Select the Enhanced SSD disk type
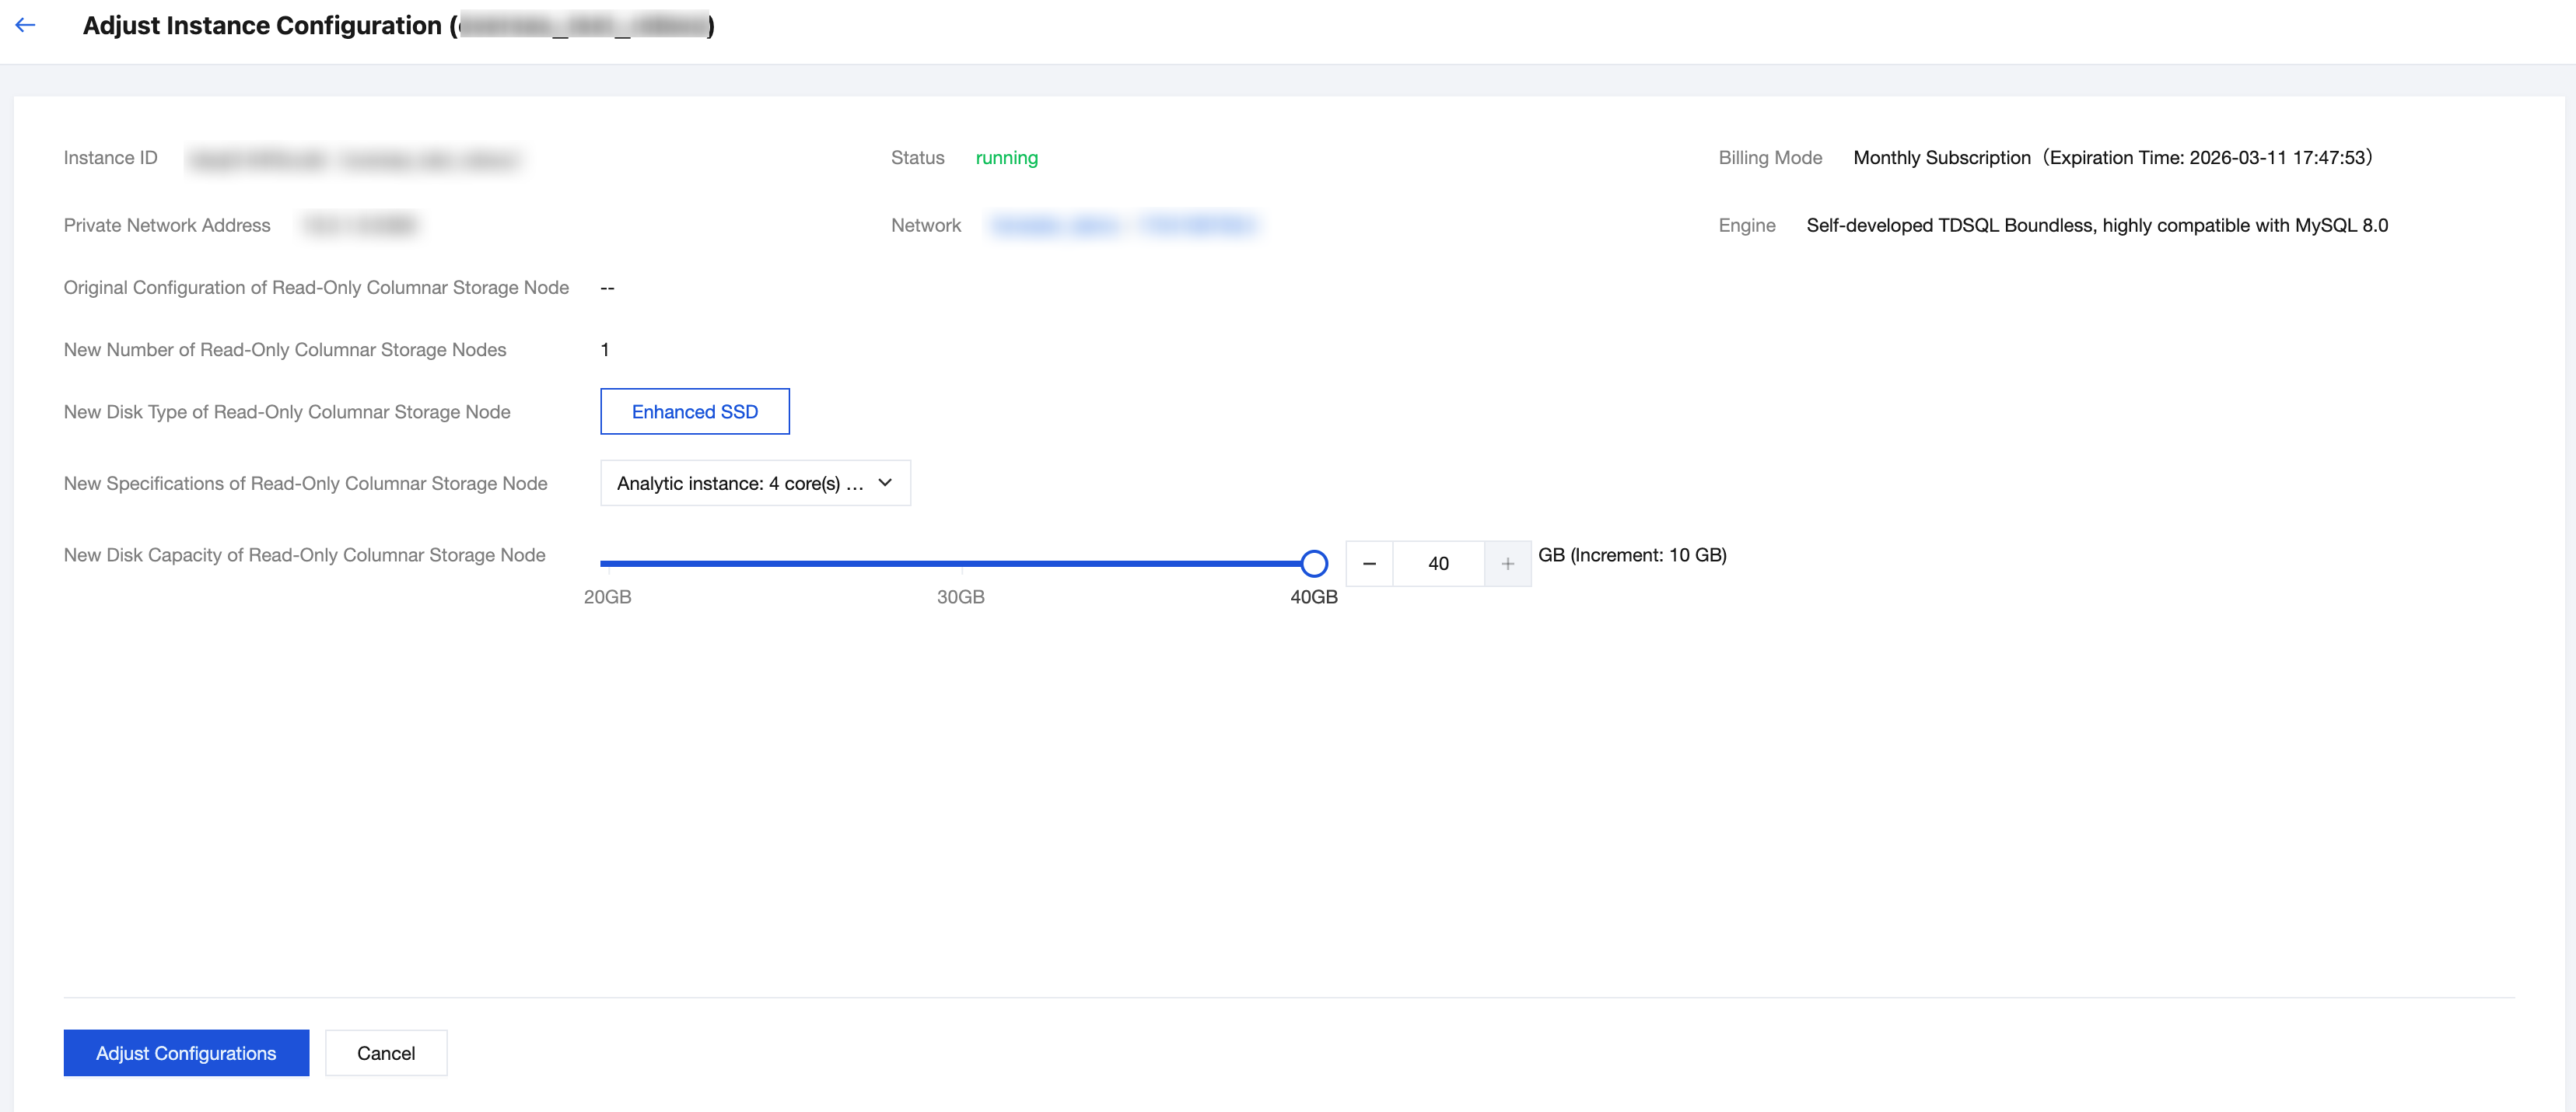The image size is (2576, 1112). [x=694, y=412]
